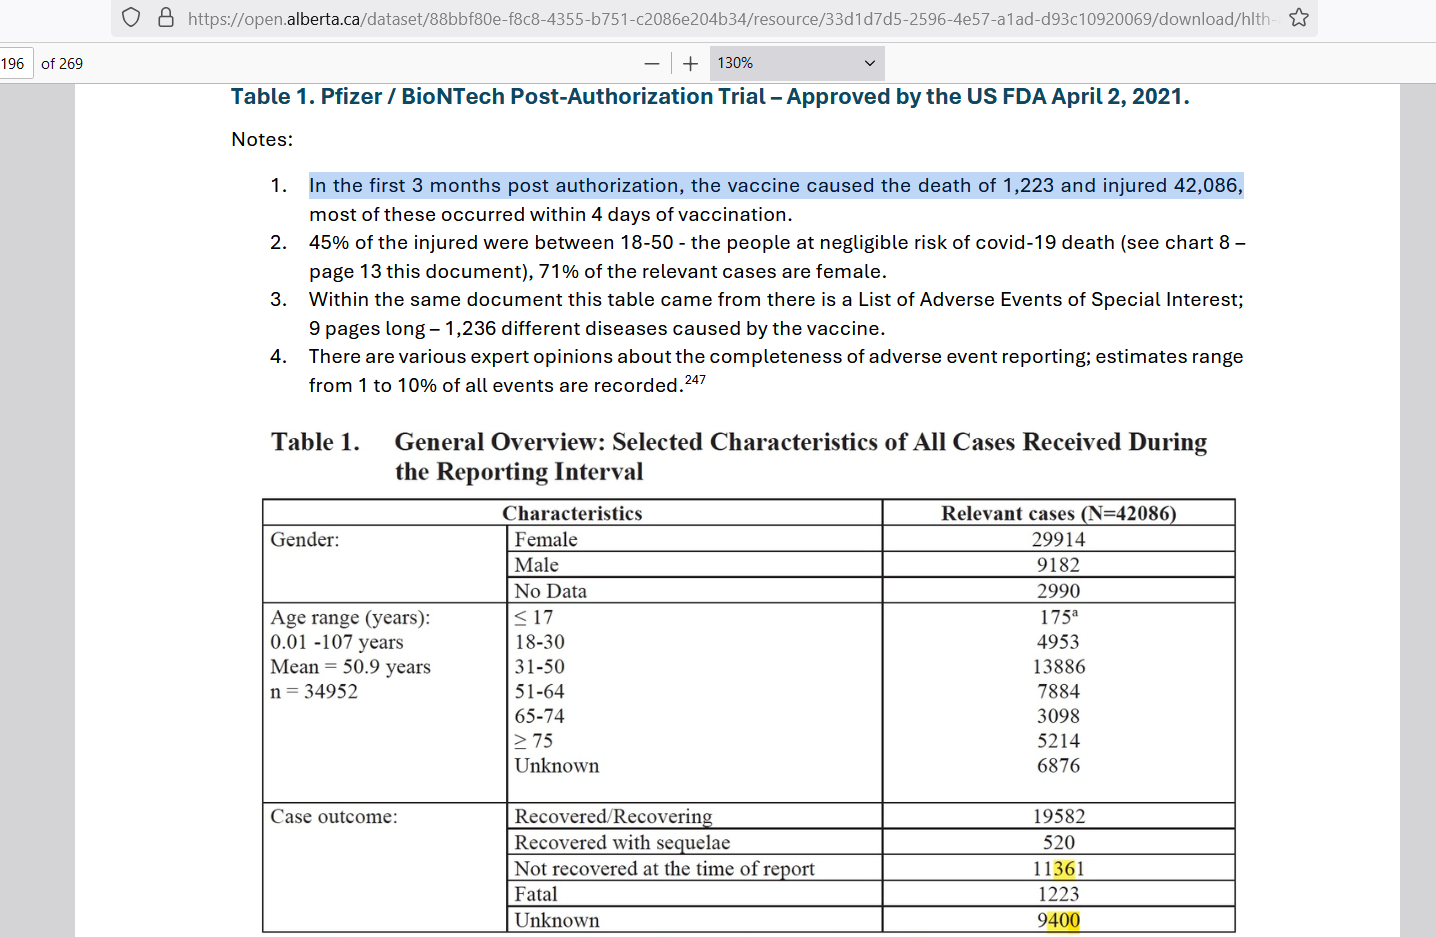The image size is (1436, 937).
Task: Open site security padlock info
Action: pyautogui.click(x=166, y=18)
